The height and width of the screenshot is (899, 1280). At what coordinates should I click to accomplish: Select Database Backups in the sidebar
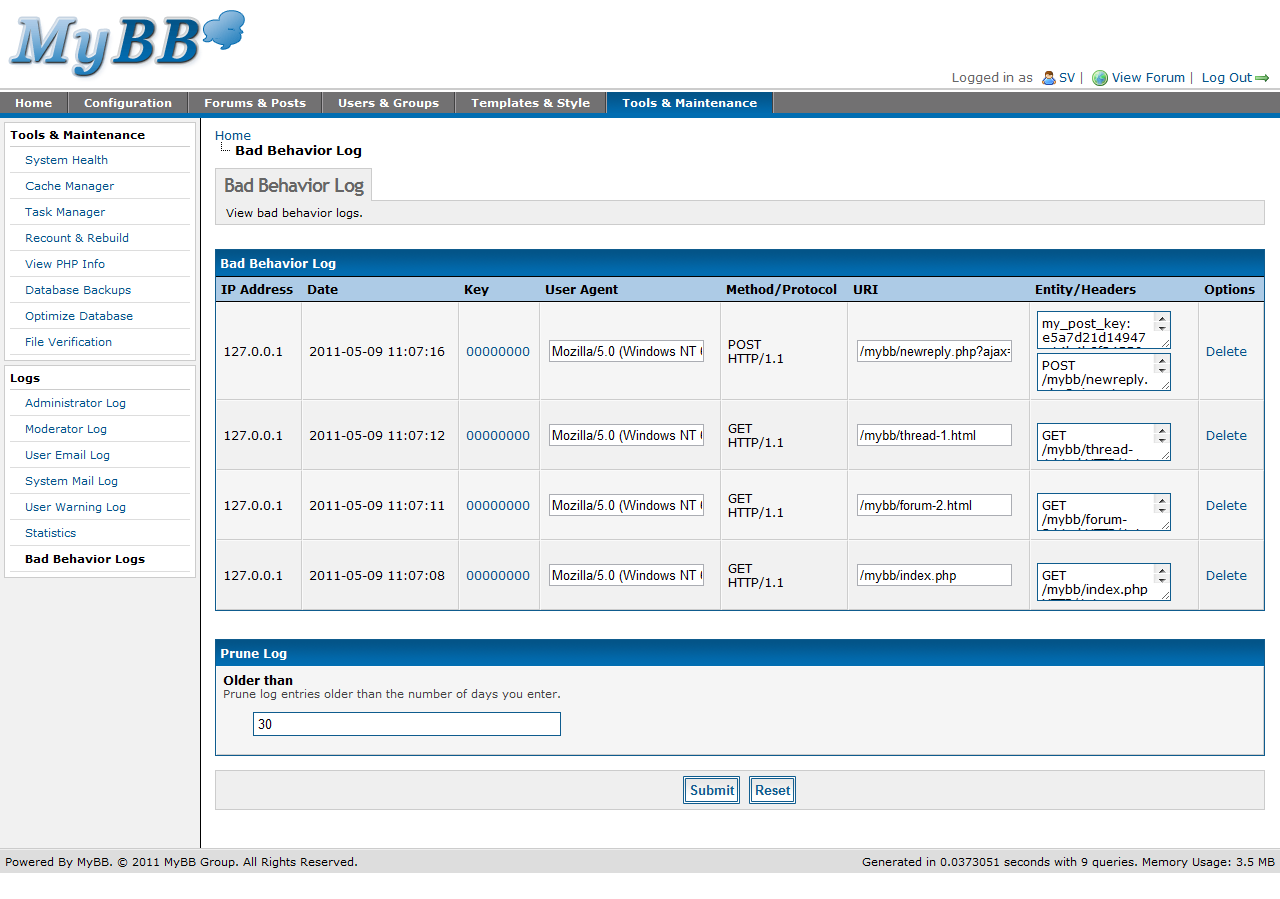(78, 290)
